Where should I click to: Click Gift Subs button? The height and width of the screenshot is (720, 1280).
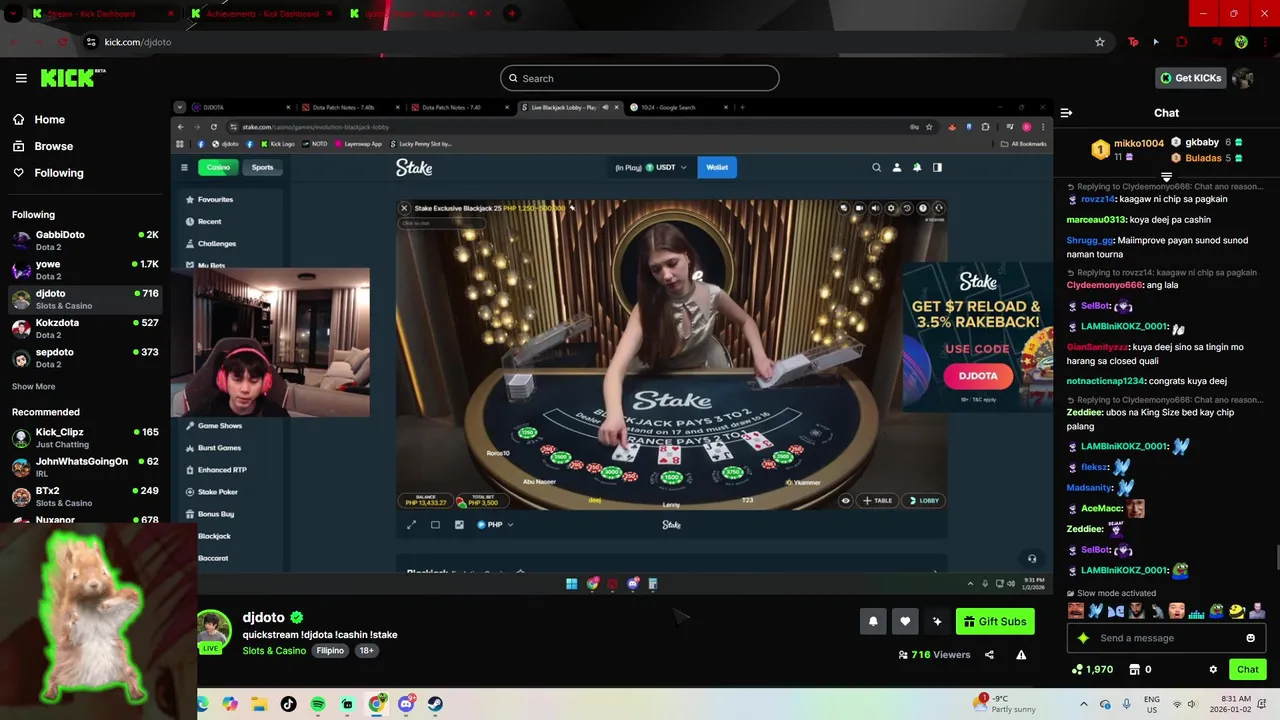pyautogui.click(x=995, y=621)
